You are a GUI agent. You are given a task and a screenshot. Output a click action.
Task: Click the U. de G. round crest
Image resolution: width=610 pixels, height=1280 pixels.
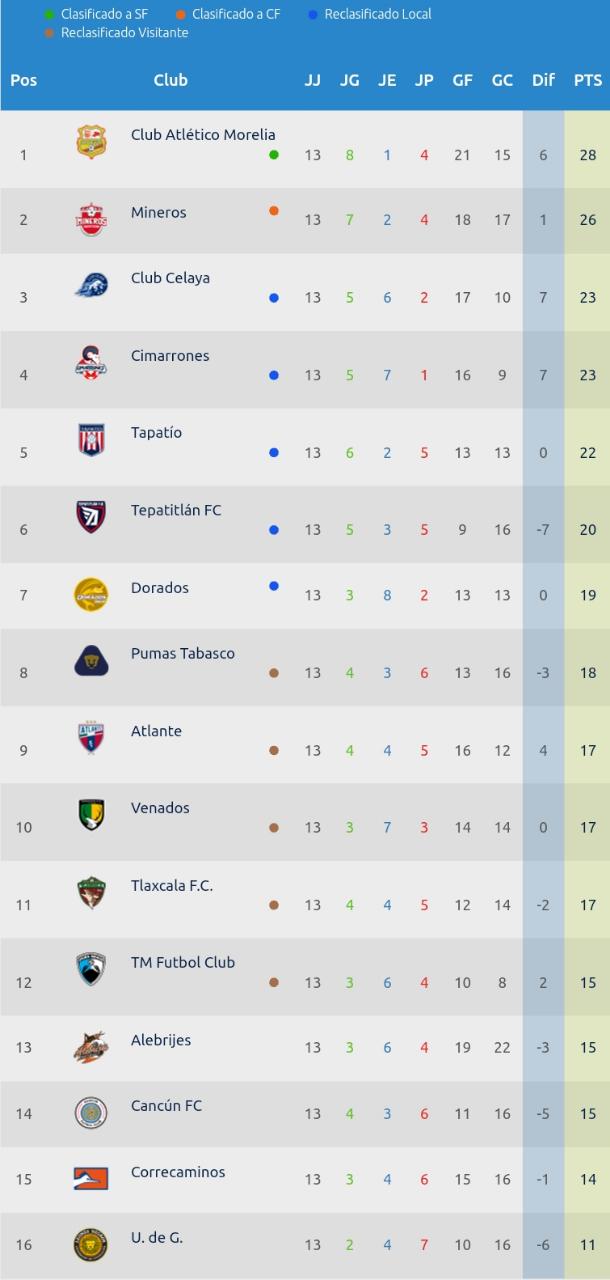[x=91, y=1244]
